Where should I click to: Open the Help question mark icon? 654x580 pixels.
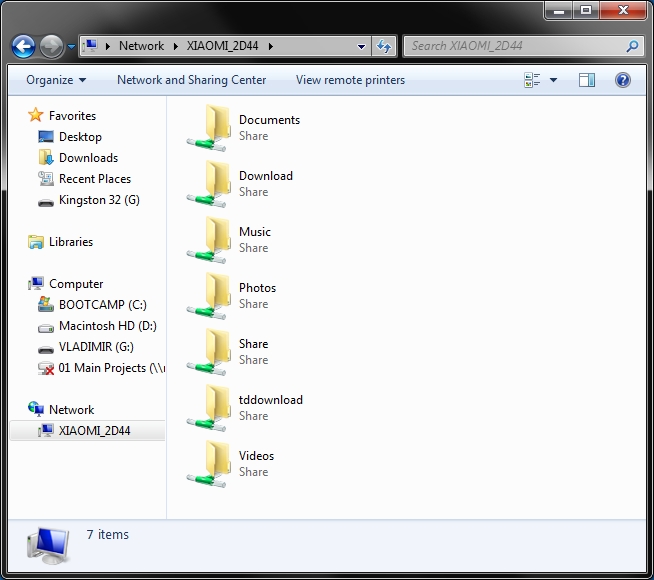click(x=622, y=80)
